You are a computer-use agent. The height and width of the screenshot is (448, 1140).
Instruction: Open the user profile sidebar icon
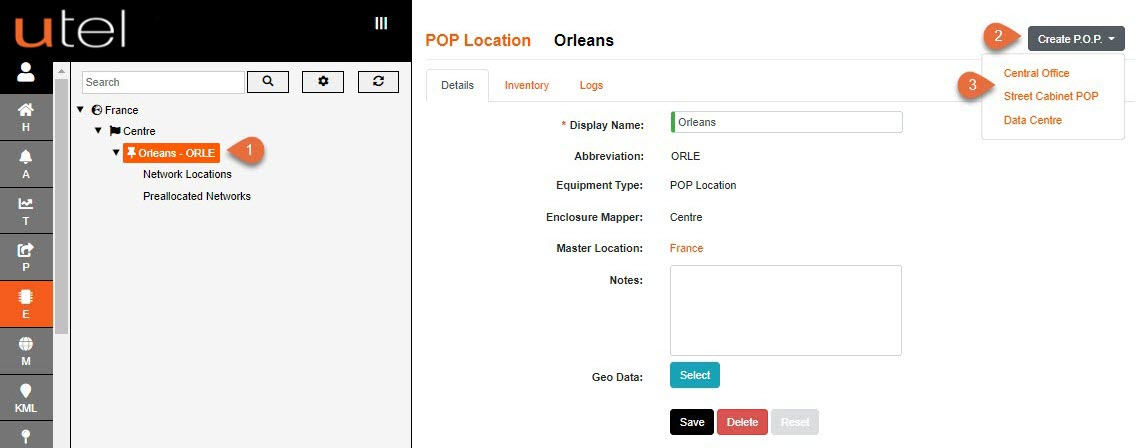(x=26, y=72)
